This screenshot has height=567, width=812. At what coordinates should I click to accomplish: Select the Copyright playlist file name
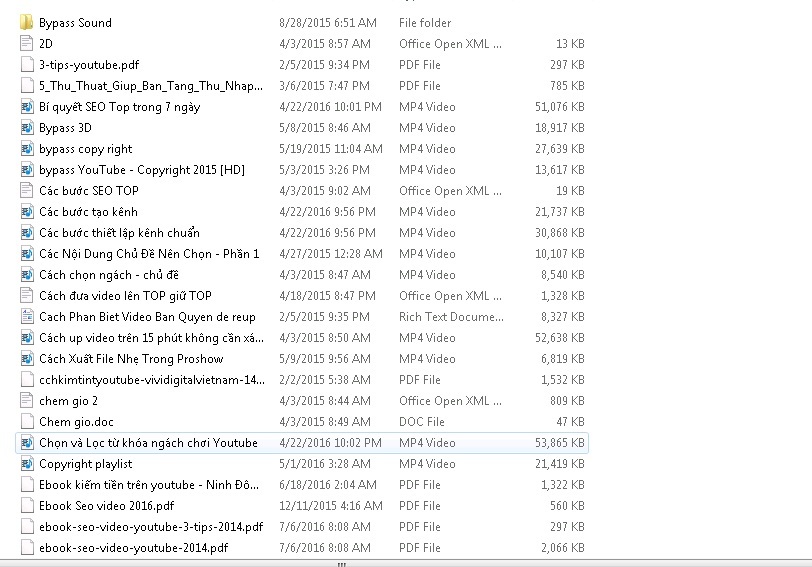point(85,464)
